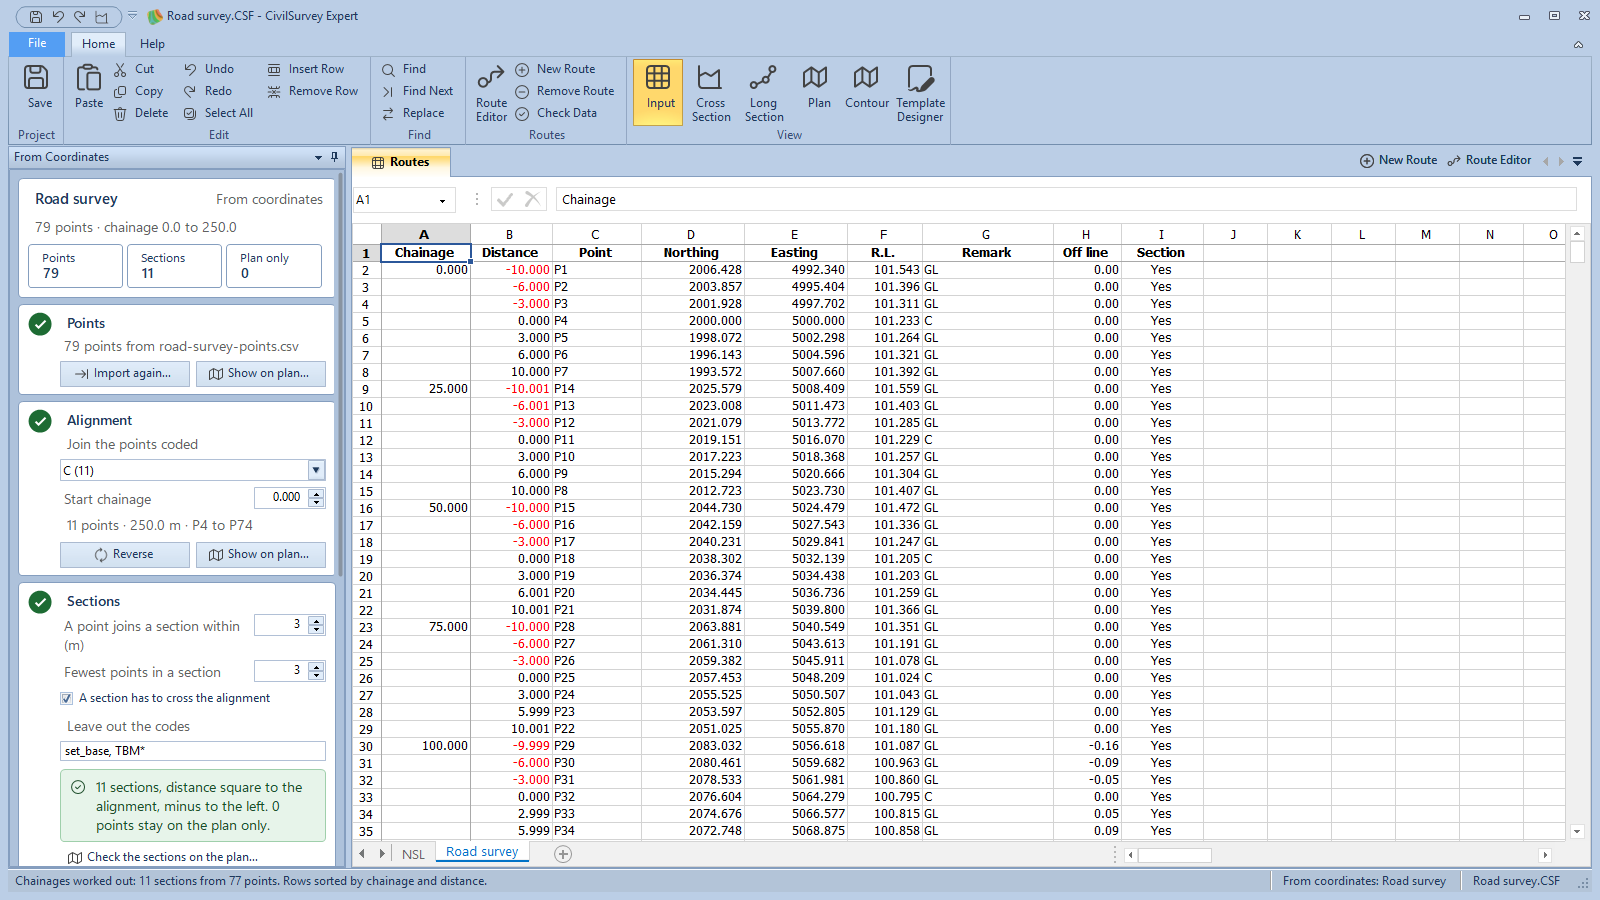
Task: Open Find tool in ribbon
Action: click(x=404, y=69)
